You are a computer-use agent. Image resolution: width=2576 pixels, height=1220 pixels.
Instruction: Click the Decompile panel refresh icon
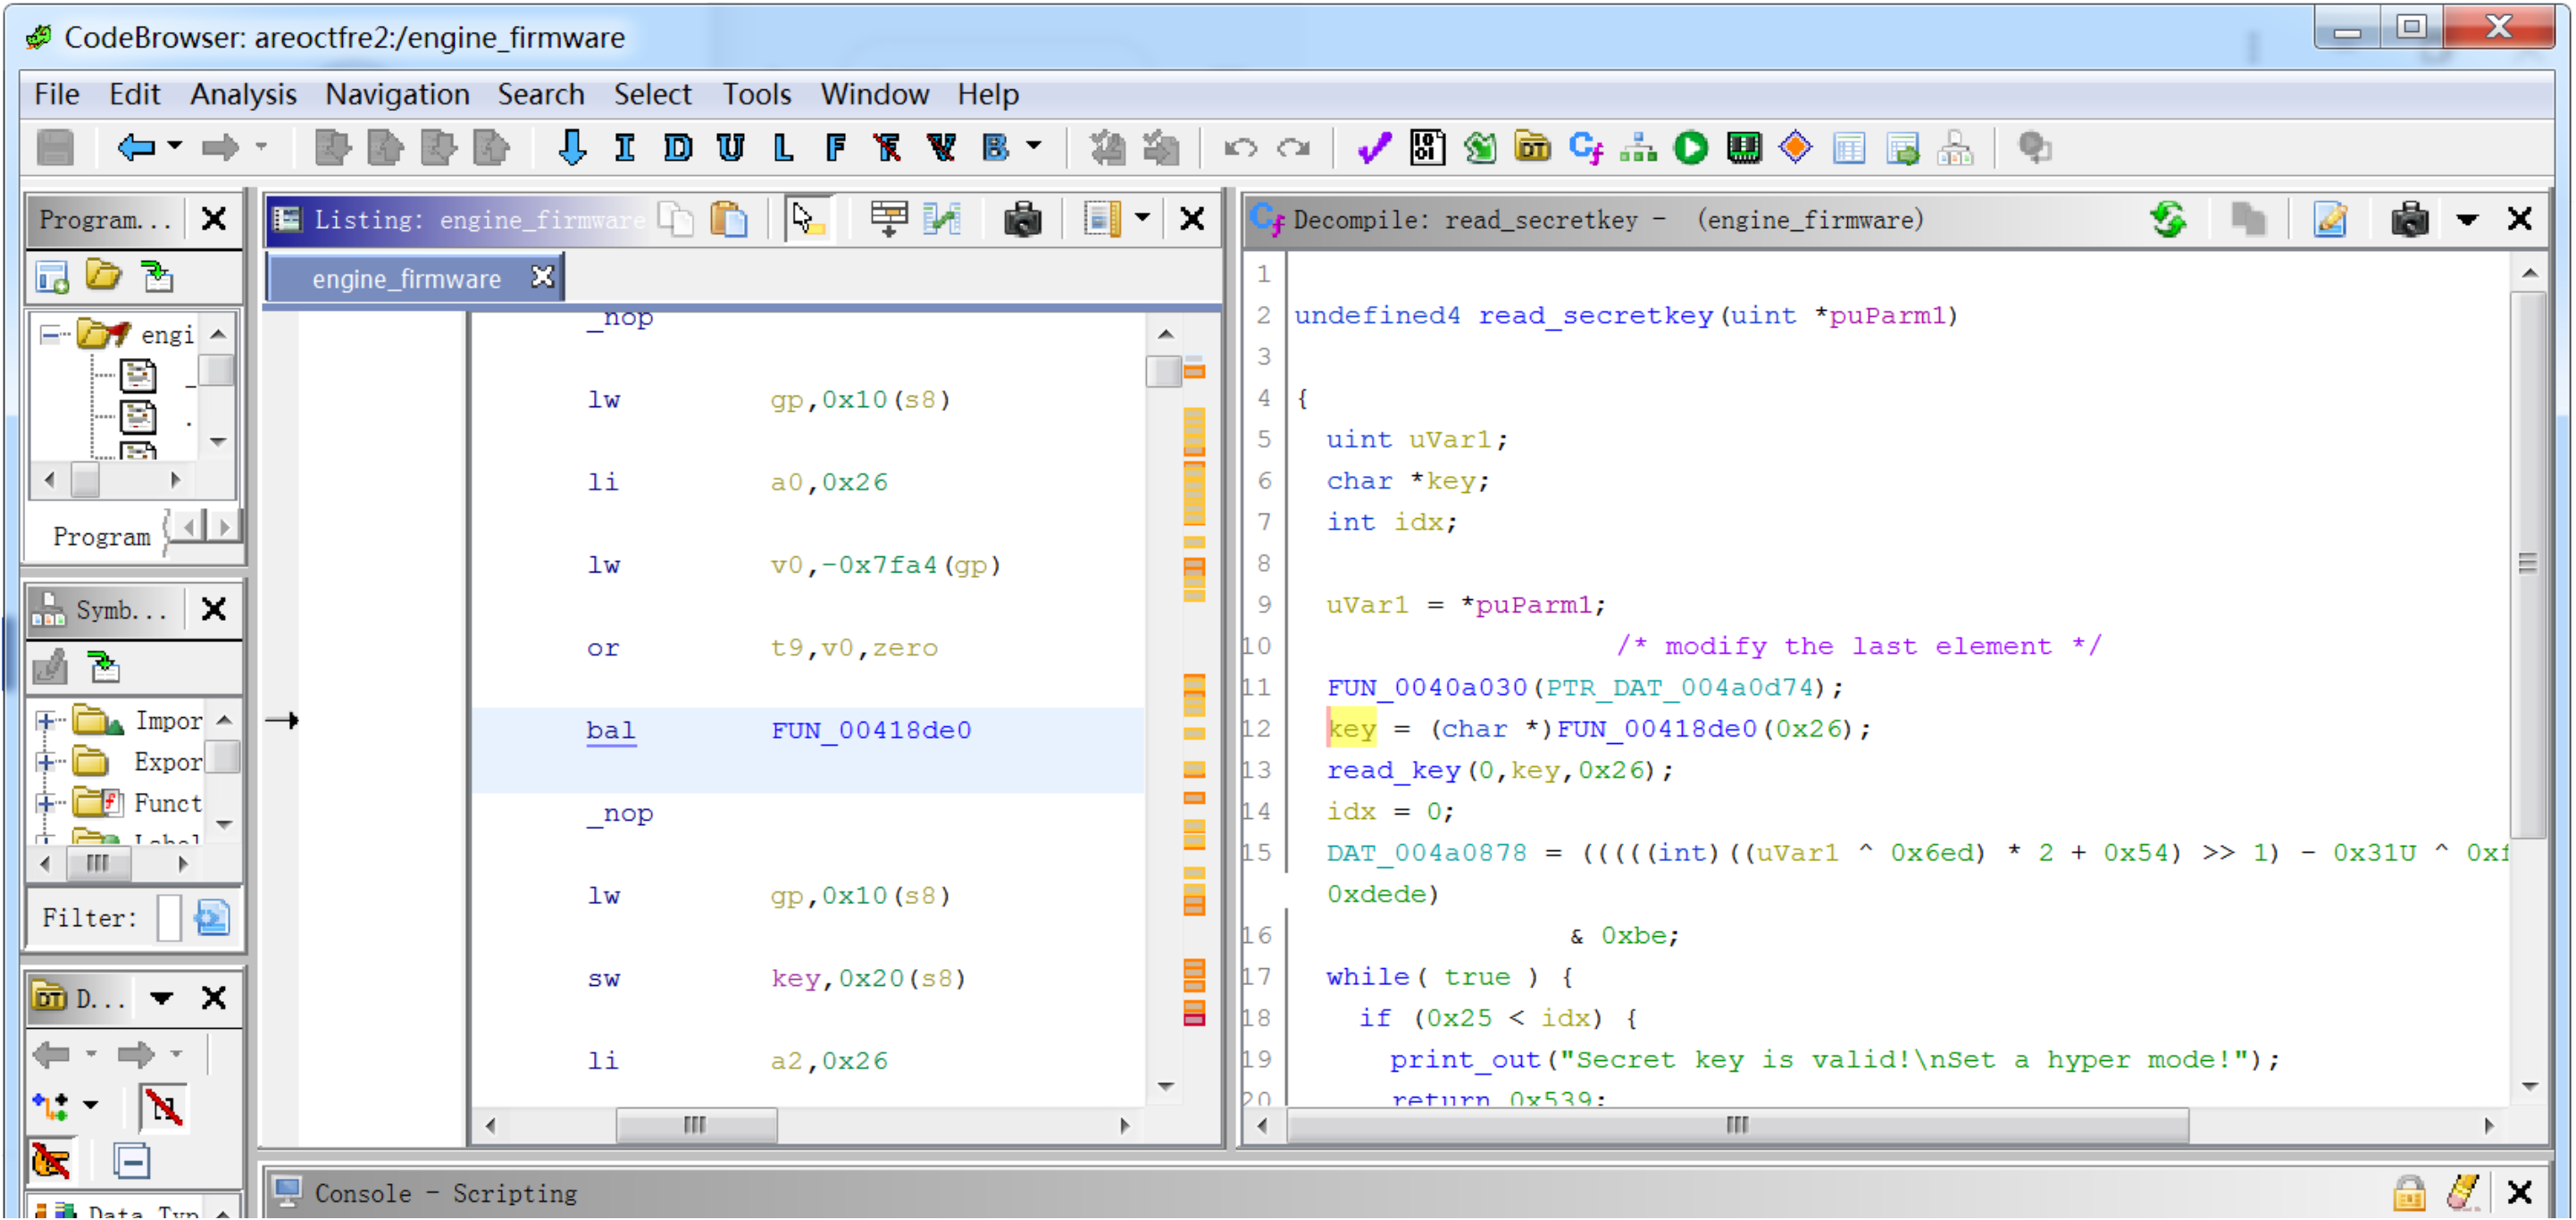(2167, 219)
